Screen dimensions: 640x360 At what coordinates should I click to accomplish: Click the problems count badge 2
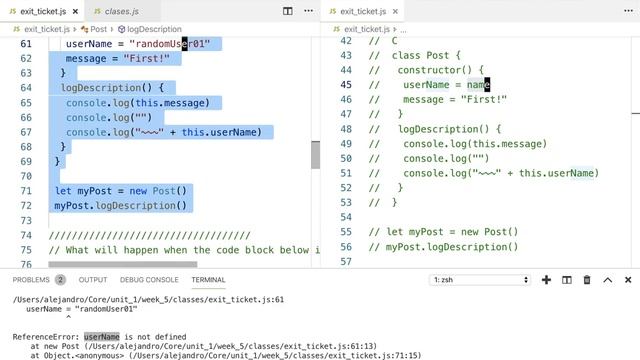pyautogui.click(x=60, y=280)
